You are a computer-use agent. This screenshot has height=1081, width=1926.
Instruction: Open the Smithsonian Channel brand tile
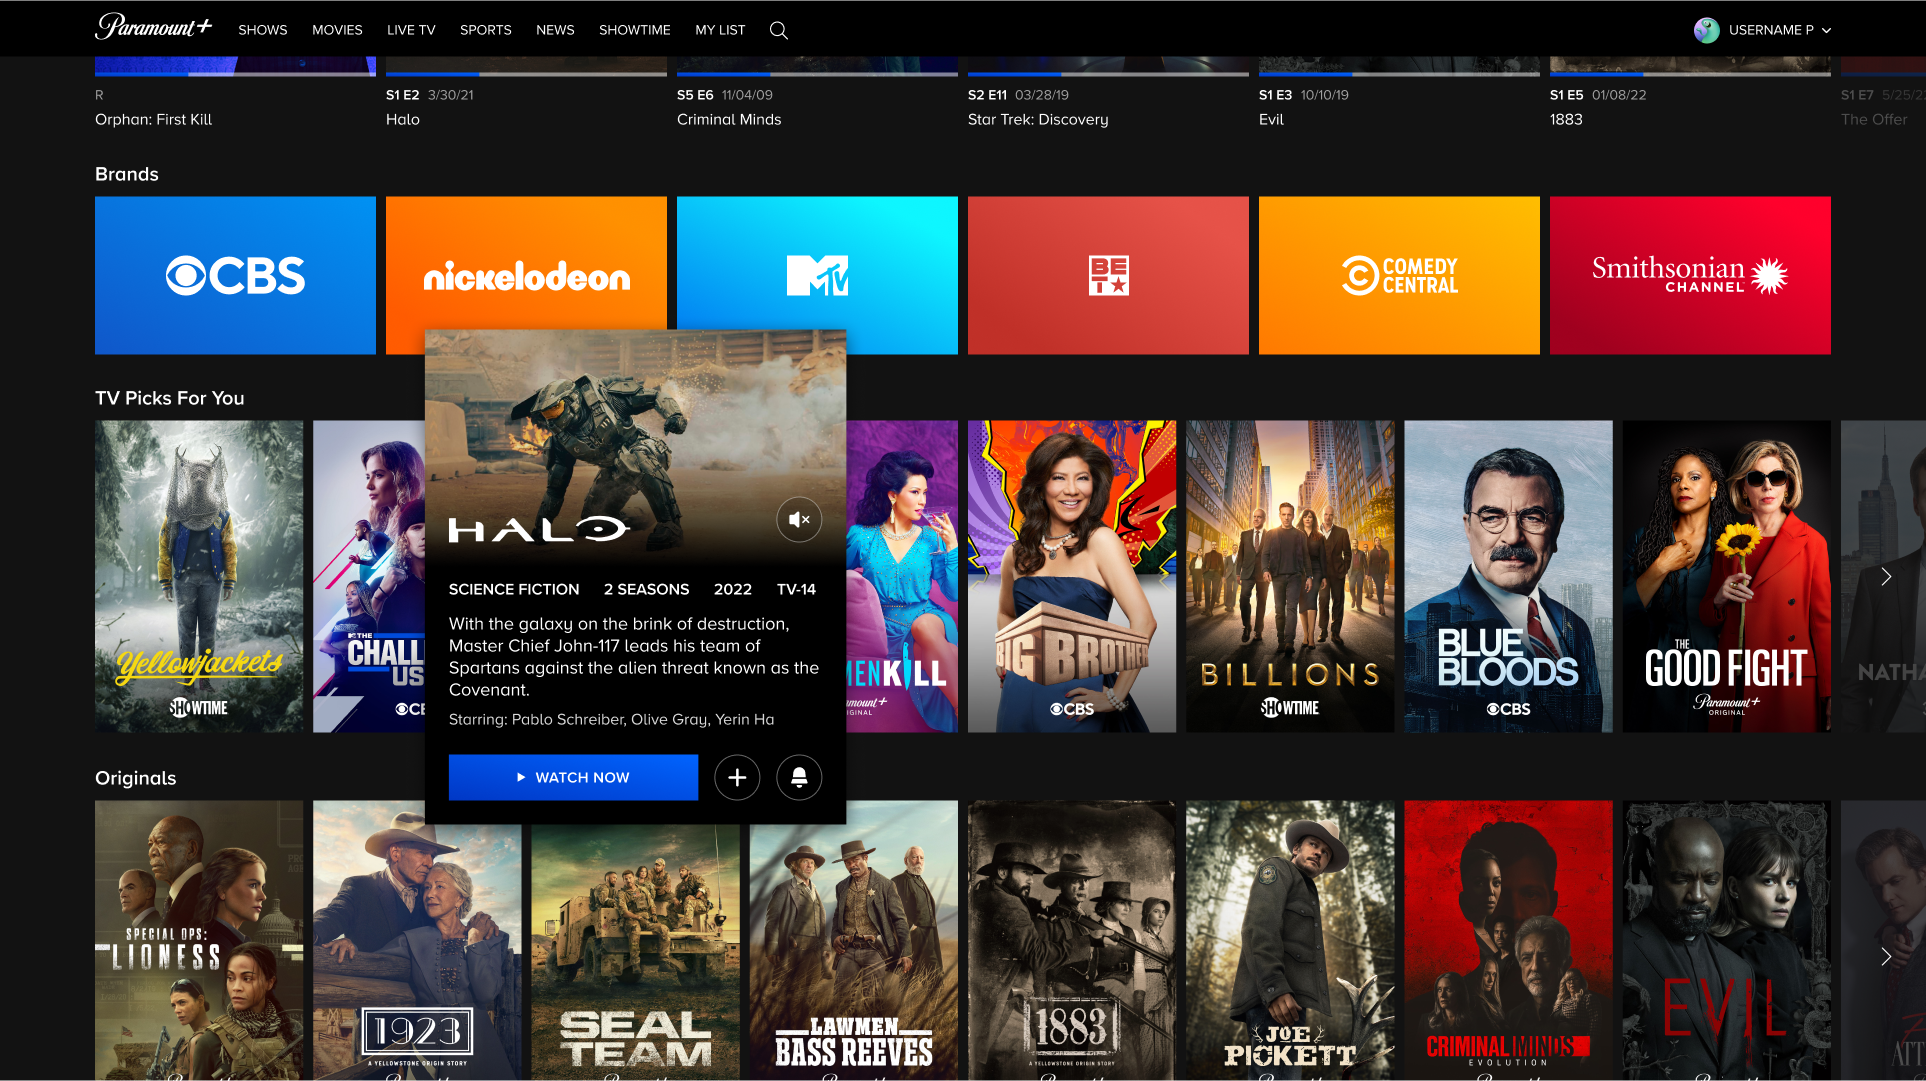pos(1690,275)
